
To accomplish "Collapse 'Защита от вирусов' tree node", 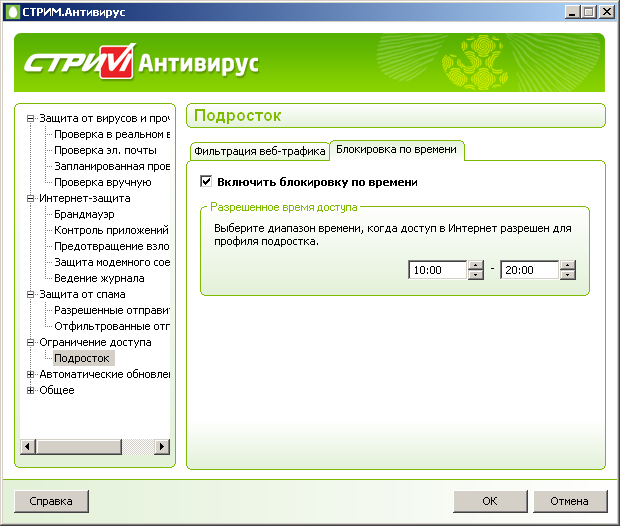I will pyautogui.click(x=30, y=118).
